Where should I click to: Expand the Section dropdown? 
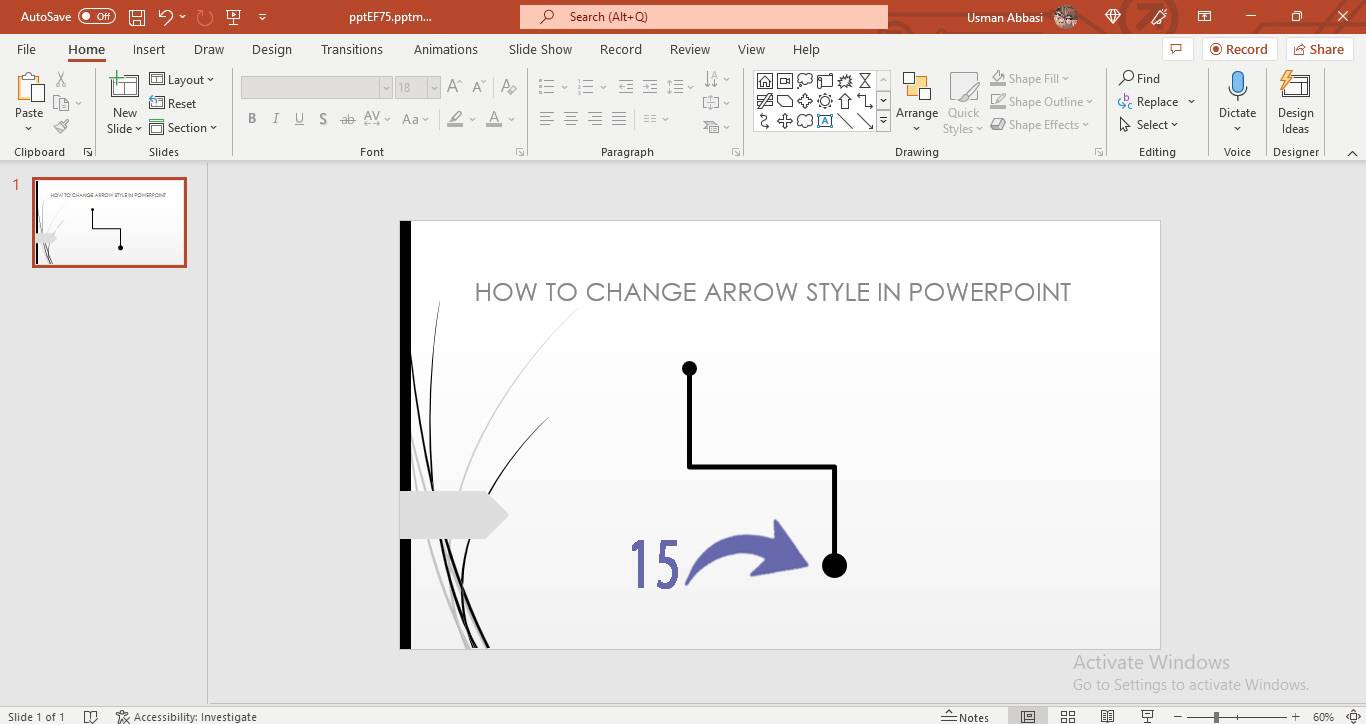coord(184,128)
